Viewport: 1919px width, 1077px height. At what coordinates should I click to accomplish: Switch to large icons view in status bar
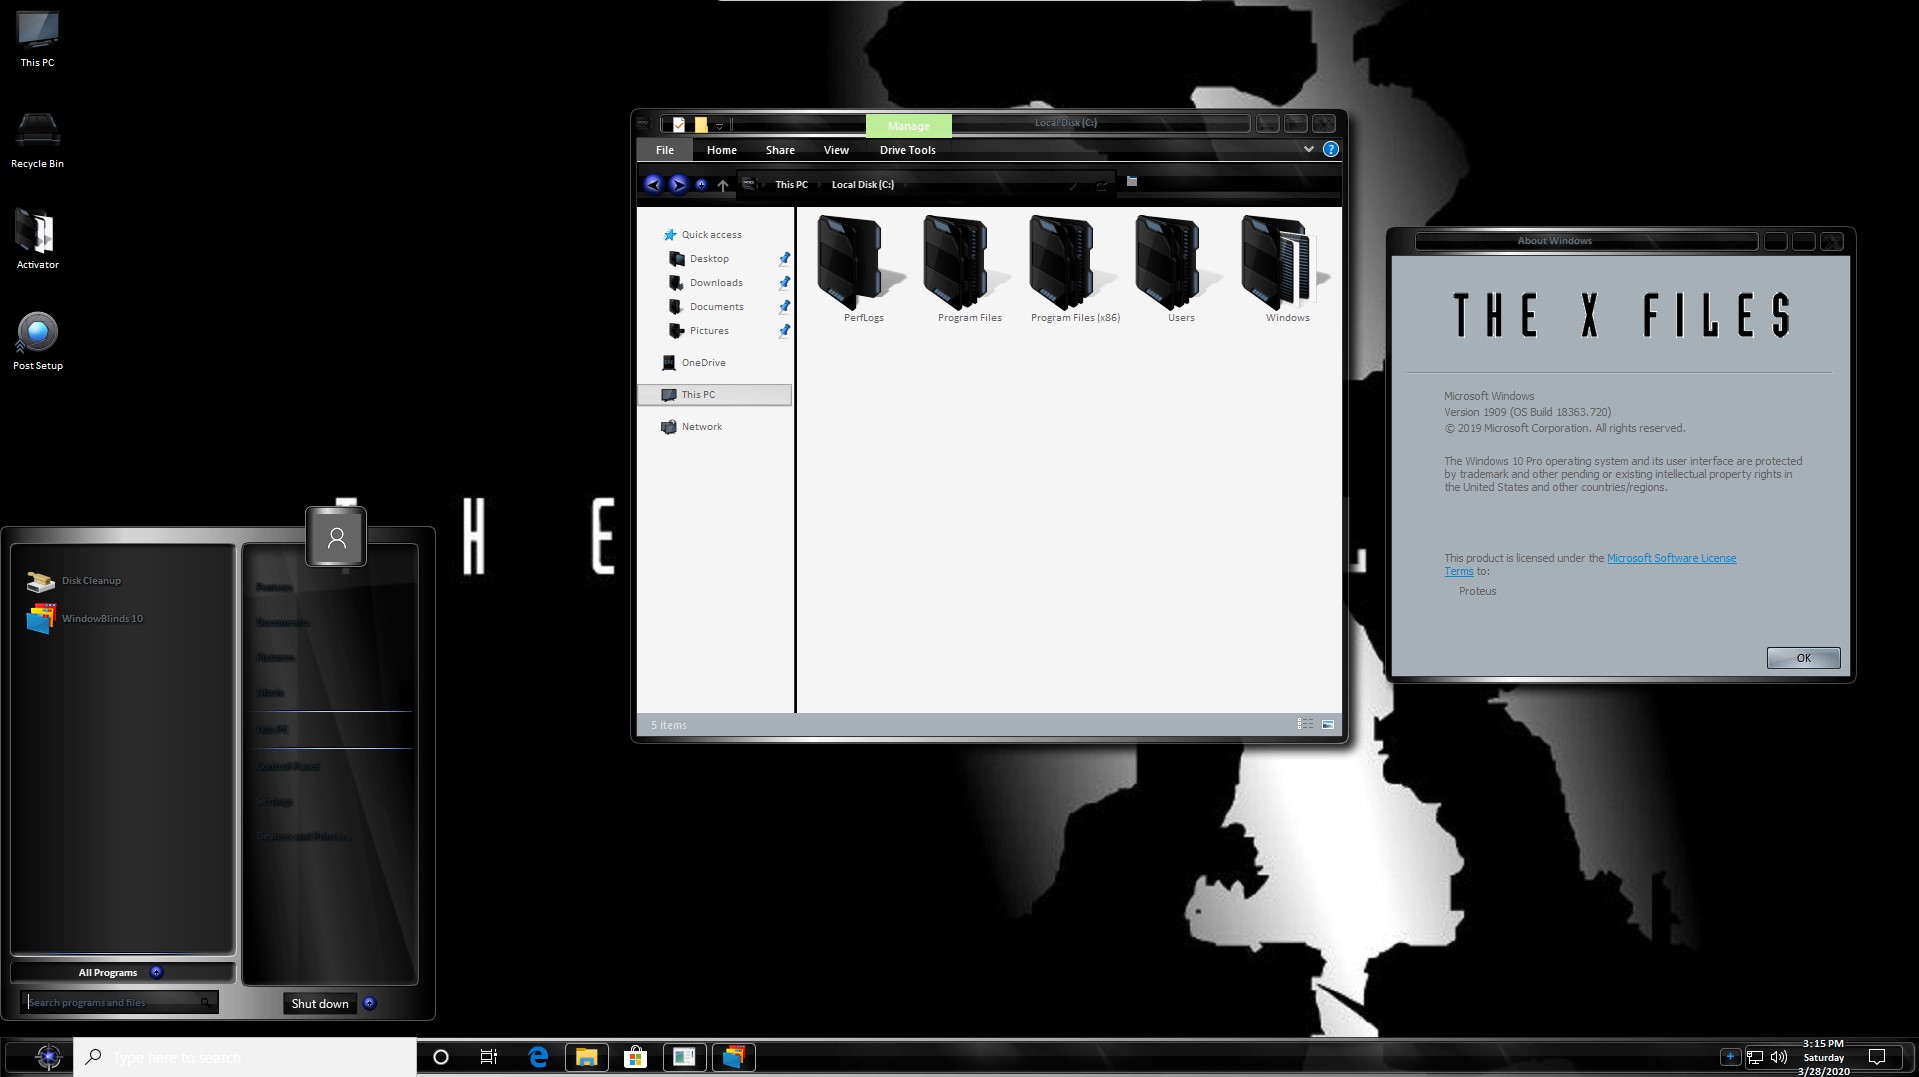coord(1328,724)
